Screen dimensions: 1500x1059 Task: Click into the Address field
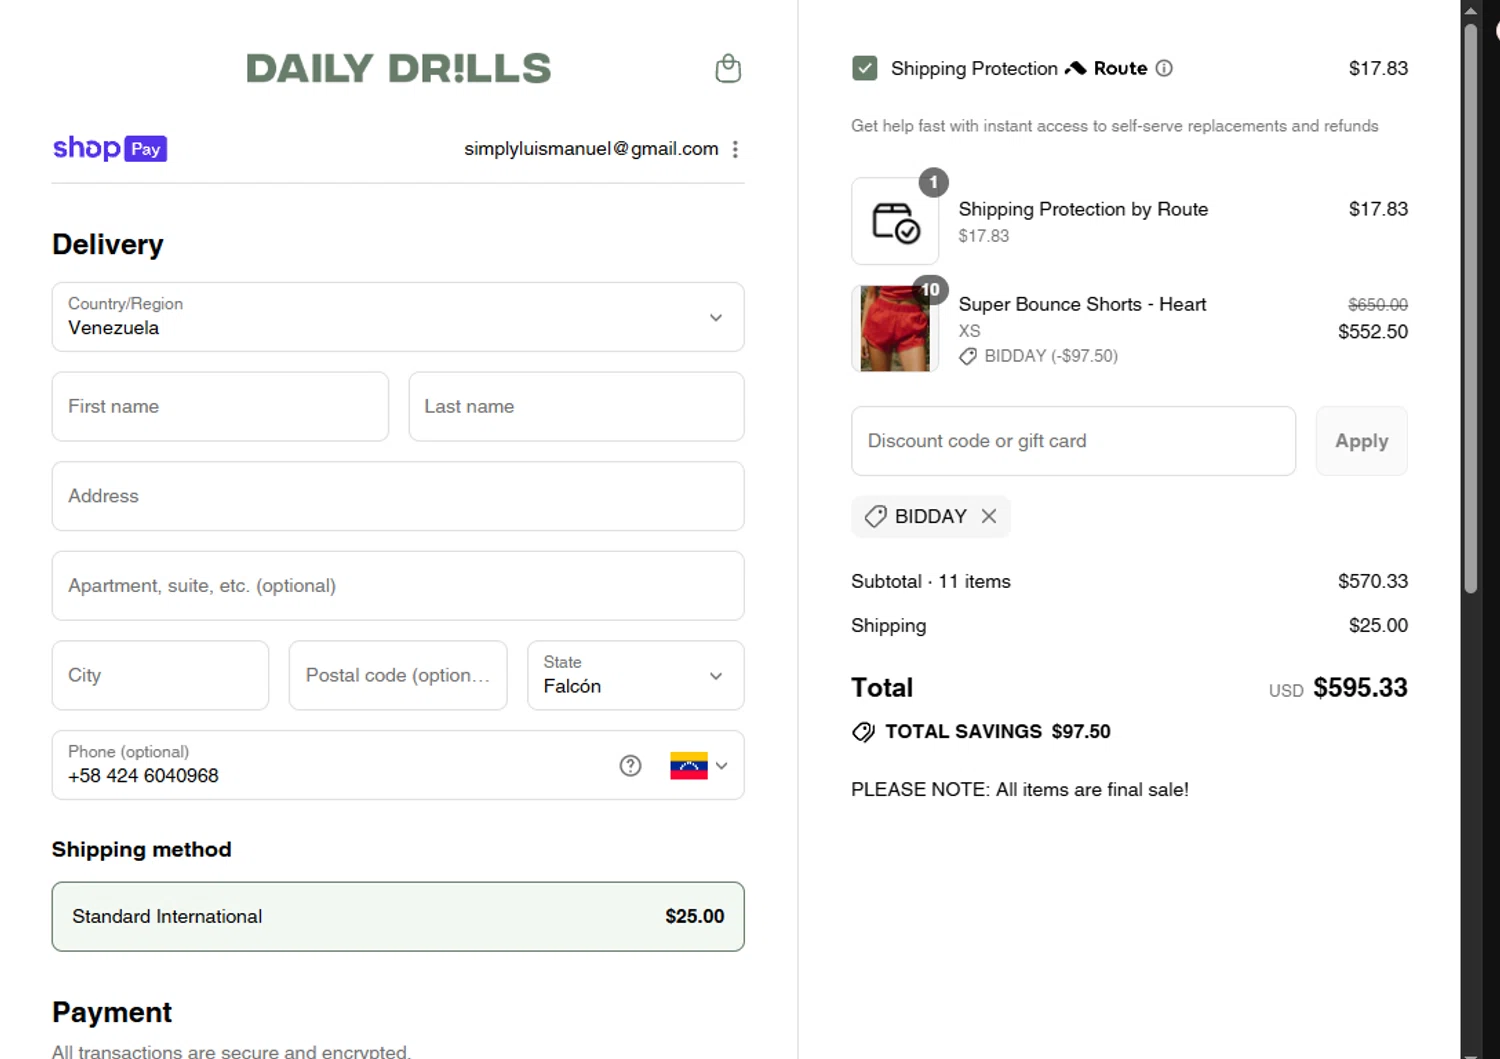coord(398,496)
